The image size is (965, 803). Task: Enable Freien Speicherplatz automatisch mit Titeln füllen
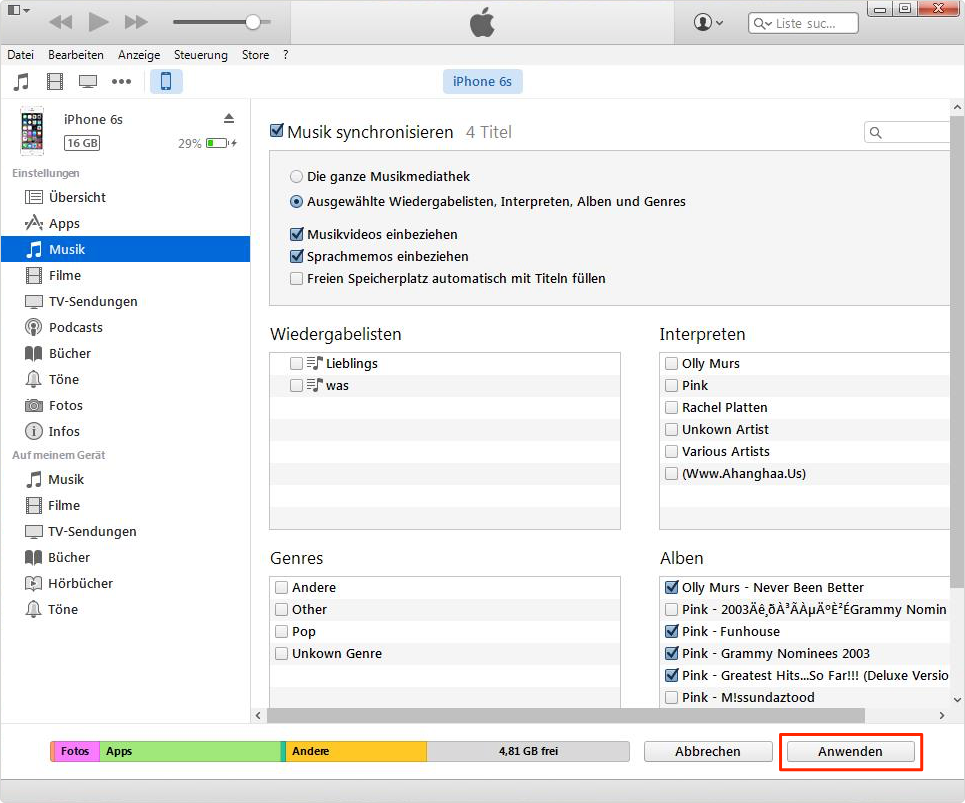pos(296,278)
